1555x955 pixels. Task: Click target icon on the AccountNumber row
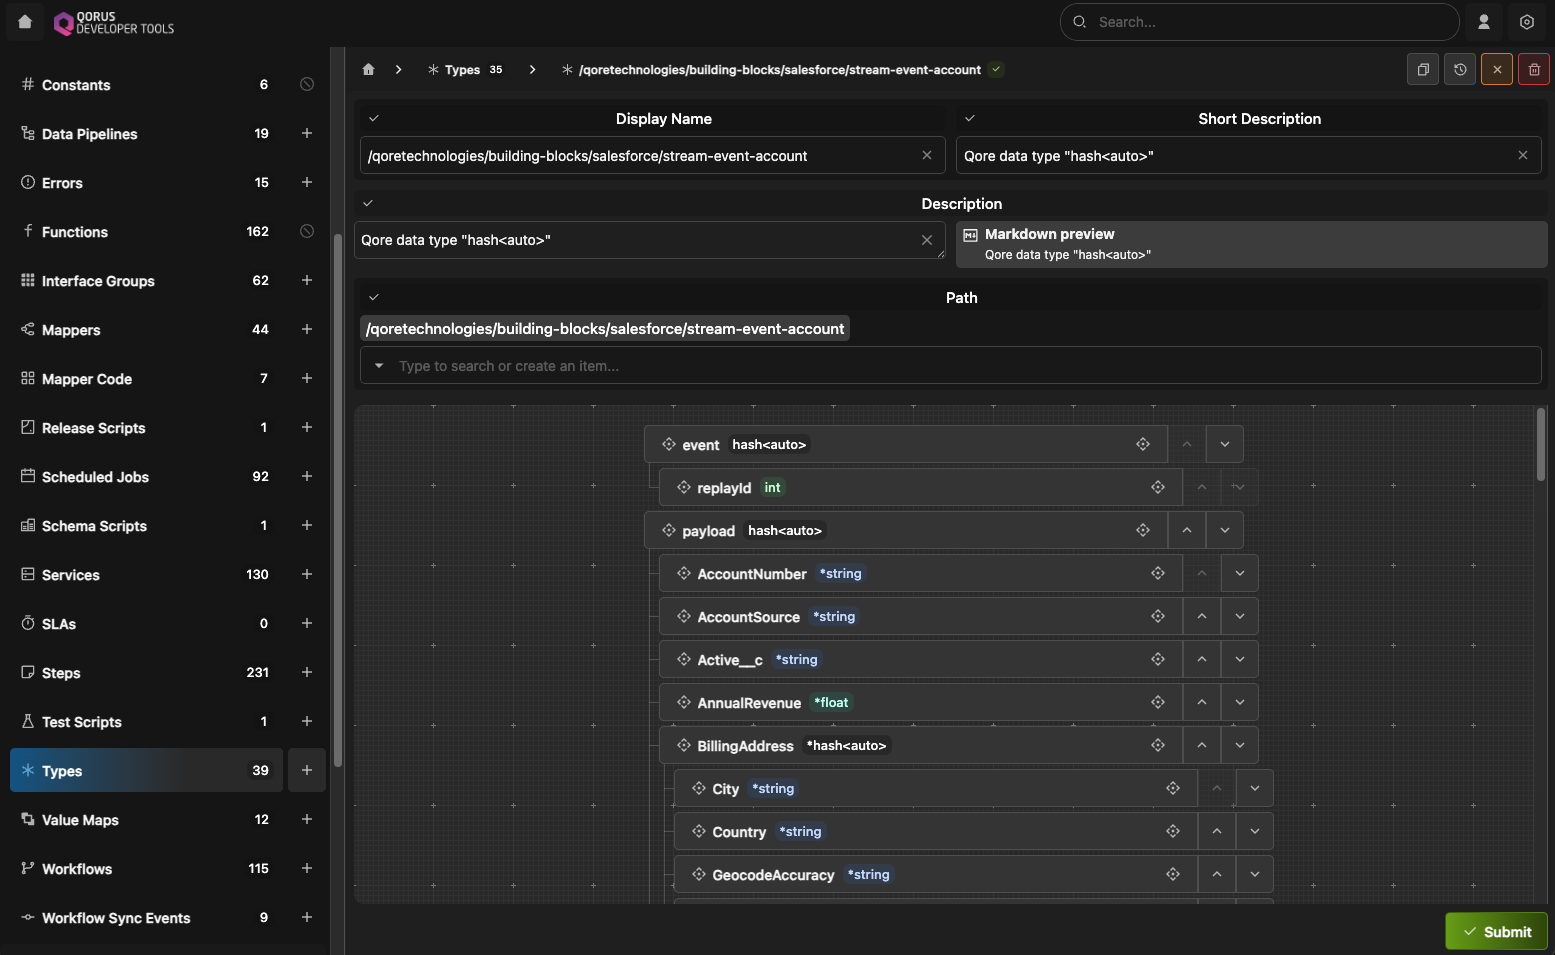pyautogui.click(x=1158, y=573)
